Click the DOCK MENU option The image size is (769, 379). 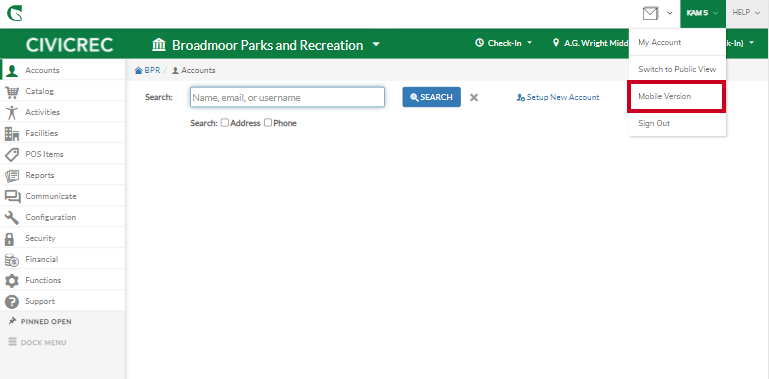(x=43, y=343)
